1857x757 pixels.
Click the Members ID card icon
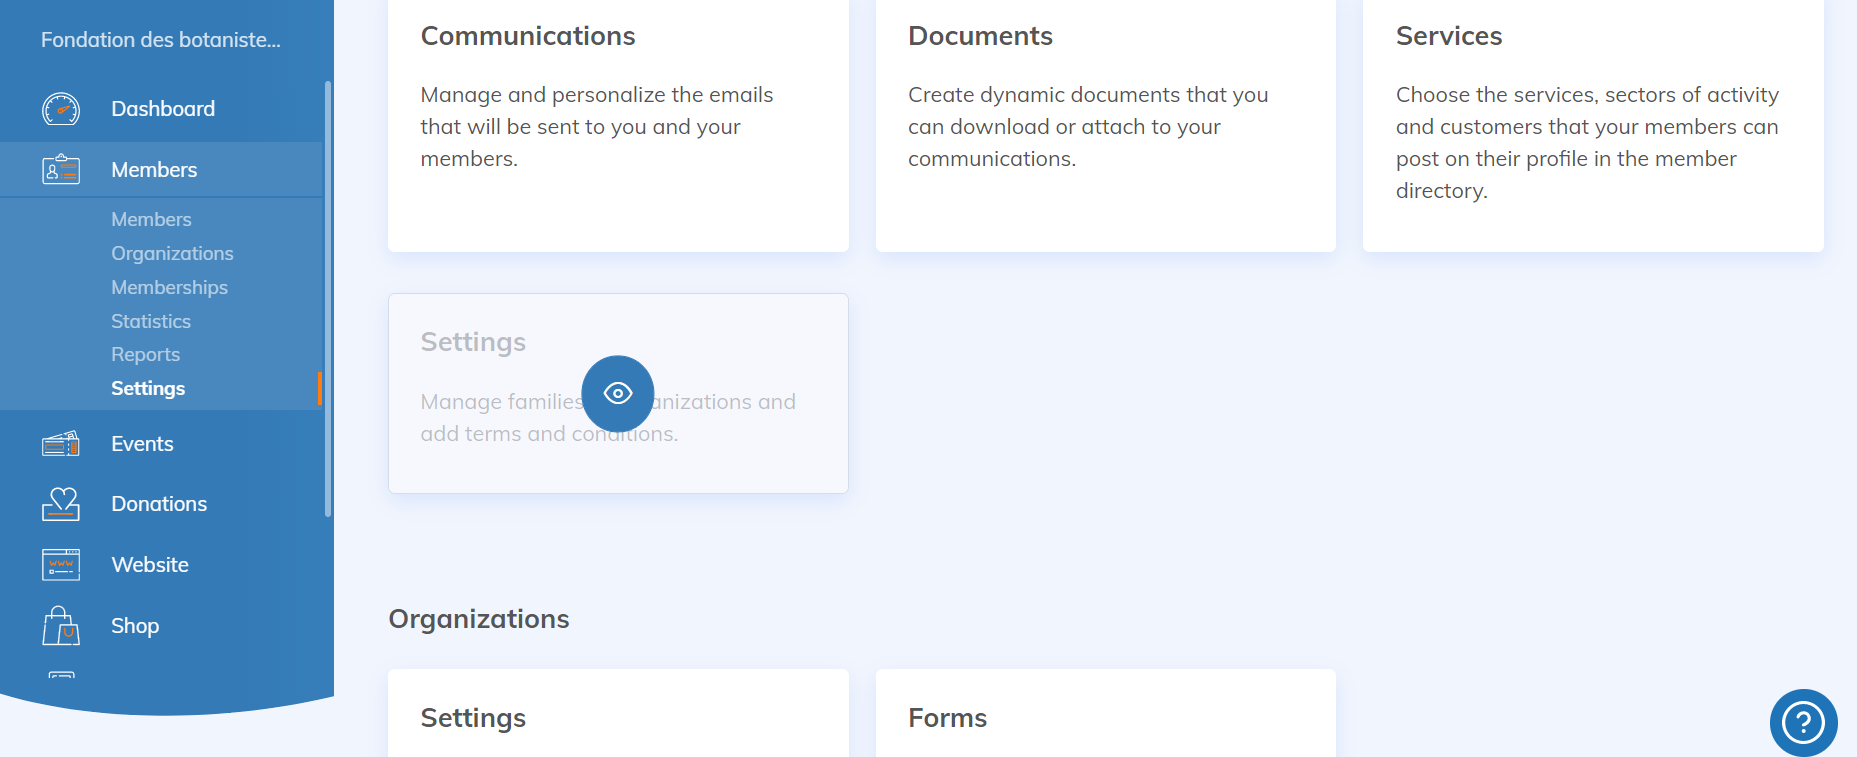pyautogui.click(x=61, y=170)
